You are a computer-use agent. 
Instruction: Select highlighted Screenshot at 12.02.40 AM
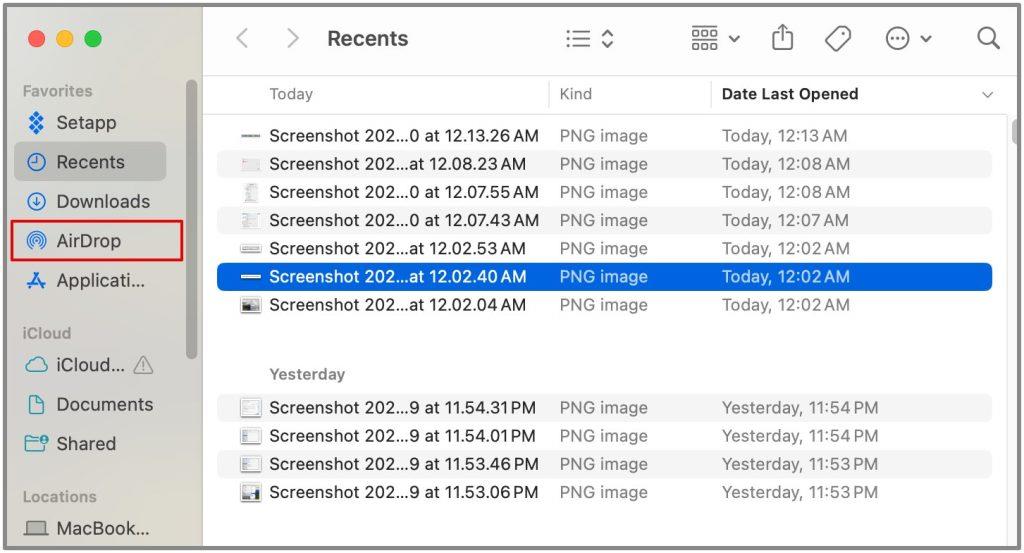coord(604,277)
